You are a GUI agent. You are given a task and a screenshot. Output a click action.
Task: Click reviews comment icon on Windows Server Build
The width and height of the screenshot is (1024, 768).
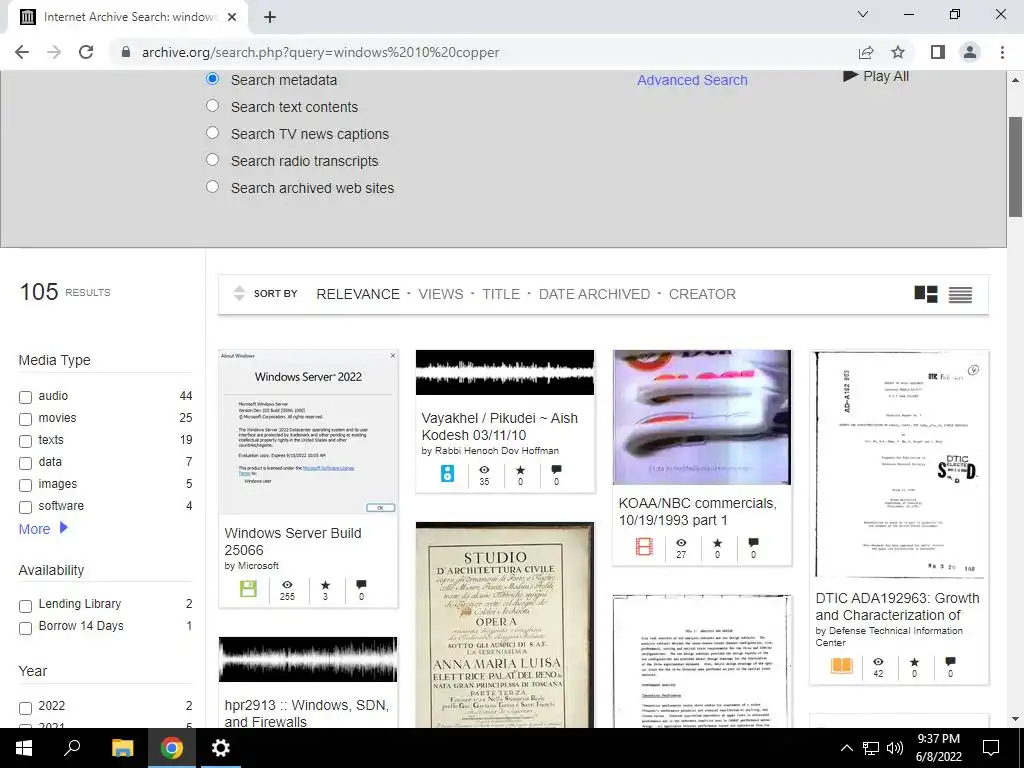[361, 584]
